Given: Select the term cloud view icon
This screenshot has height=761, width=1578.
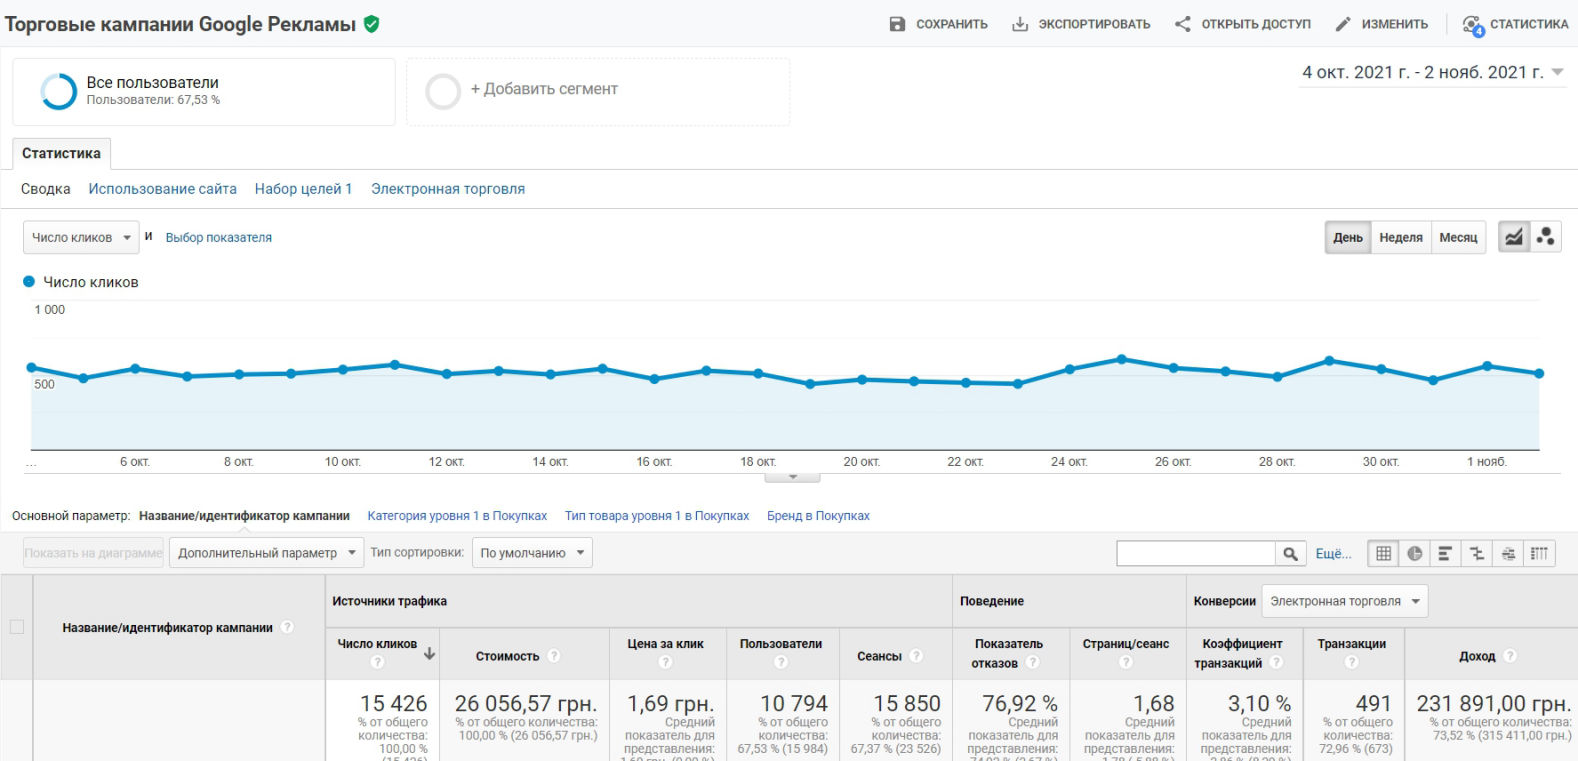Looking at the screenshot, I should (x=1508, y=553).
